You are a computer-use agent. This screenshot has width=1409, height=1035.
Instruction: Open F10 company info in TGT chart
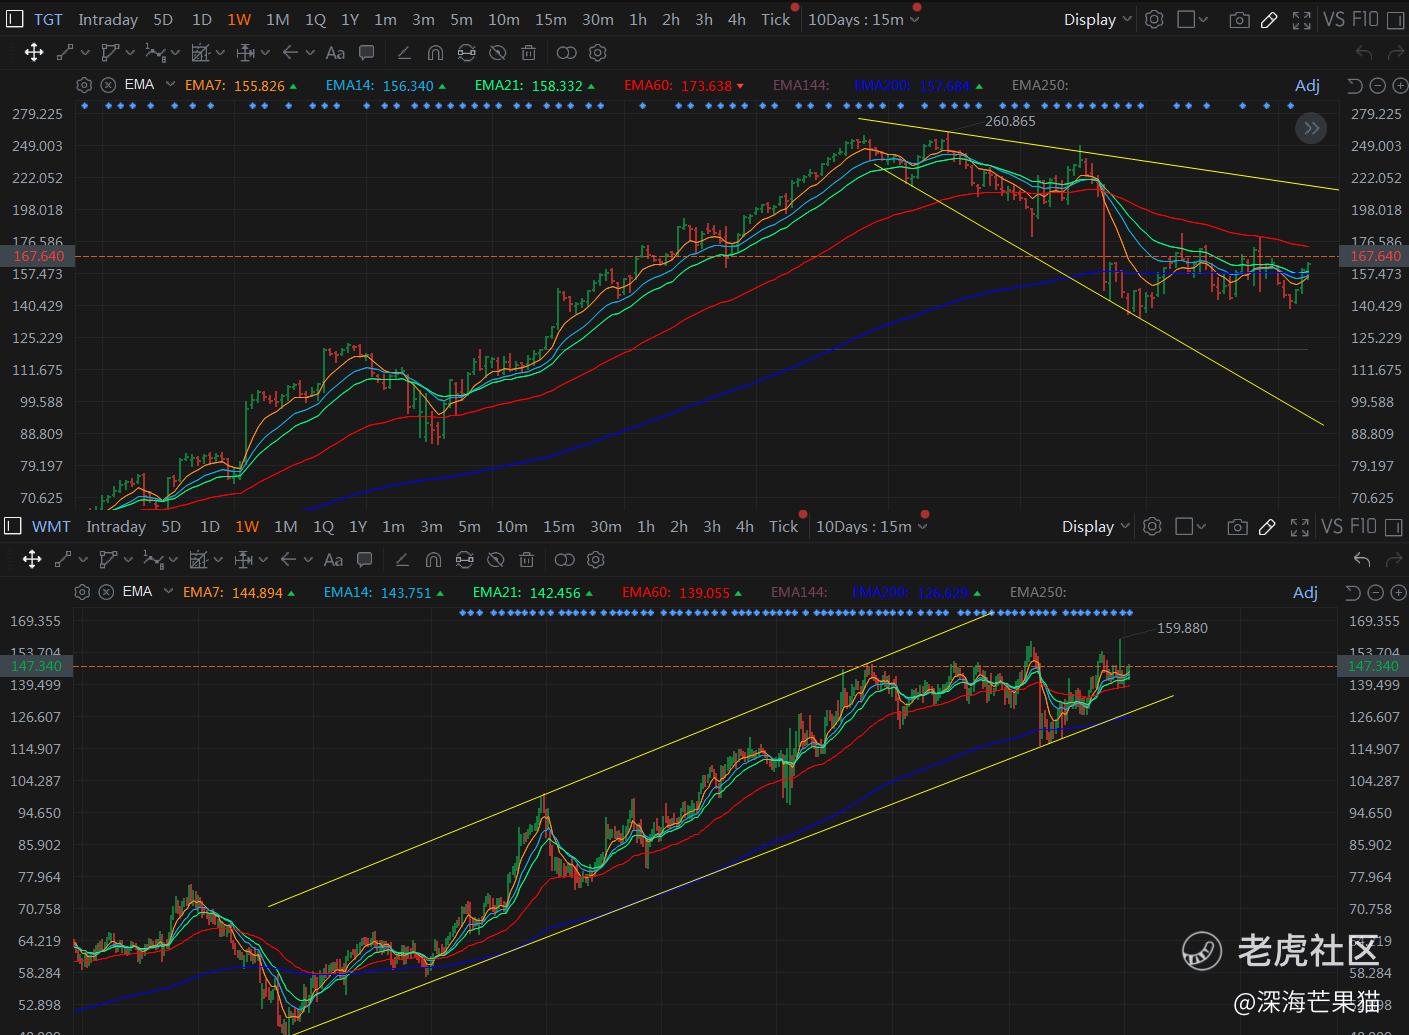click(1365, 20)
